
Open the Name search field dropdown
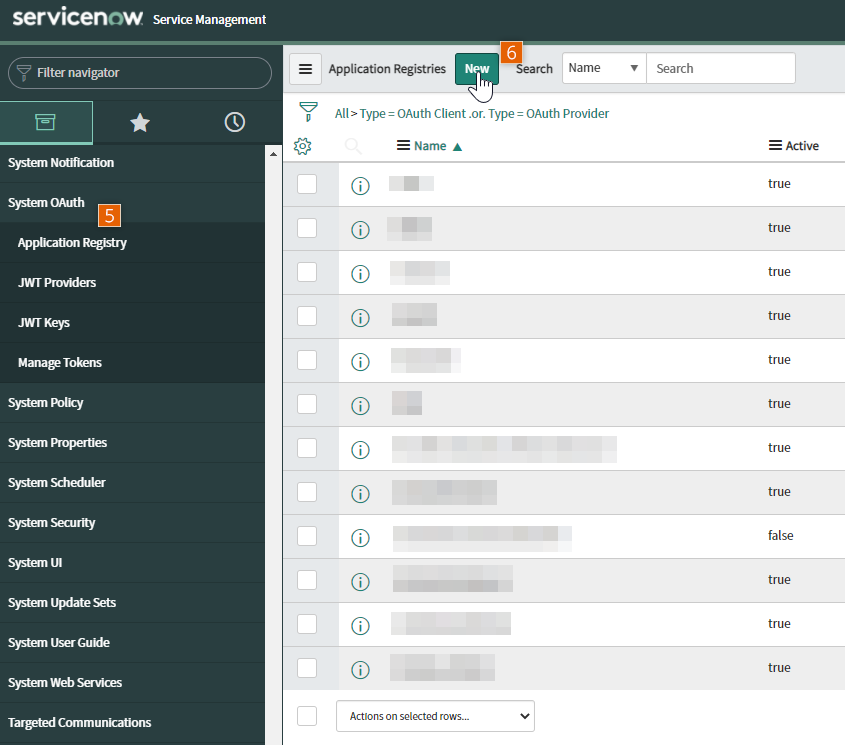604,68
